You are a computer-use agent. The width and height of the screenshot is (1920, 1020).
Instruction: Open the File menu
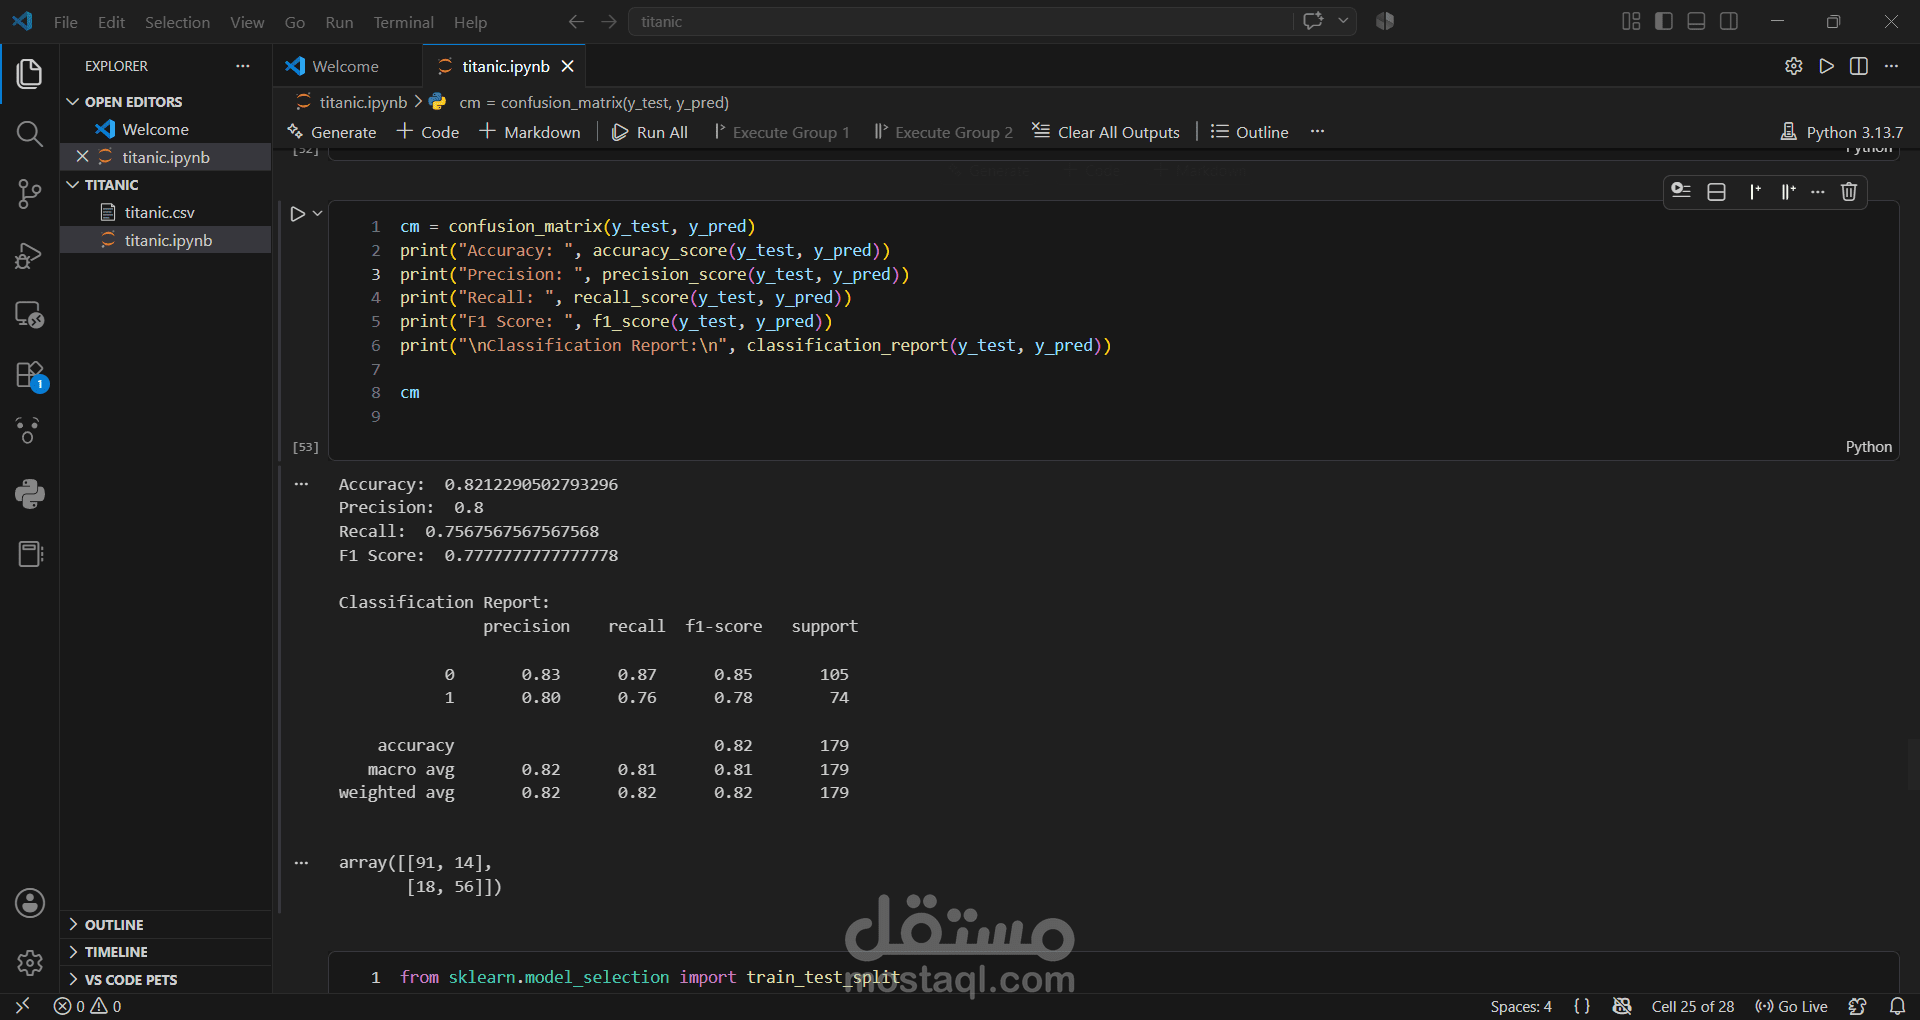click(65, 22)
